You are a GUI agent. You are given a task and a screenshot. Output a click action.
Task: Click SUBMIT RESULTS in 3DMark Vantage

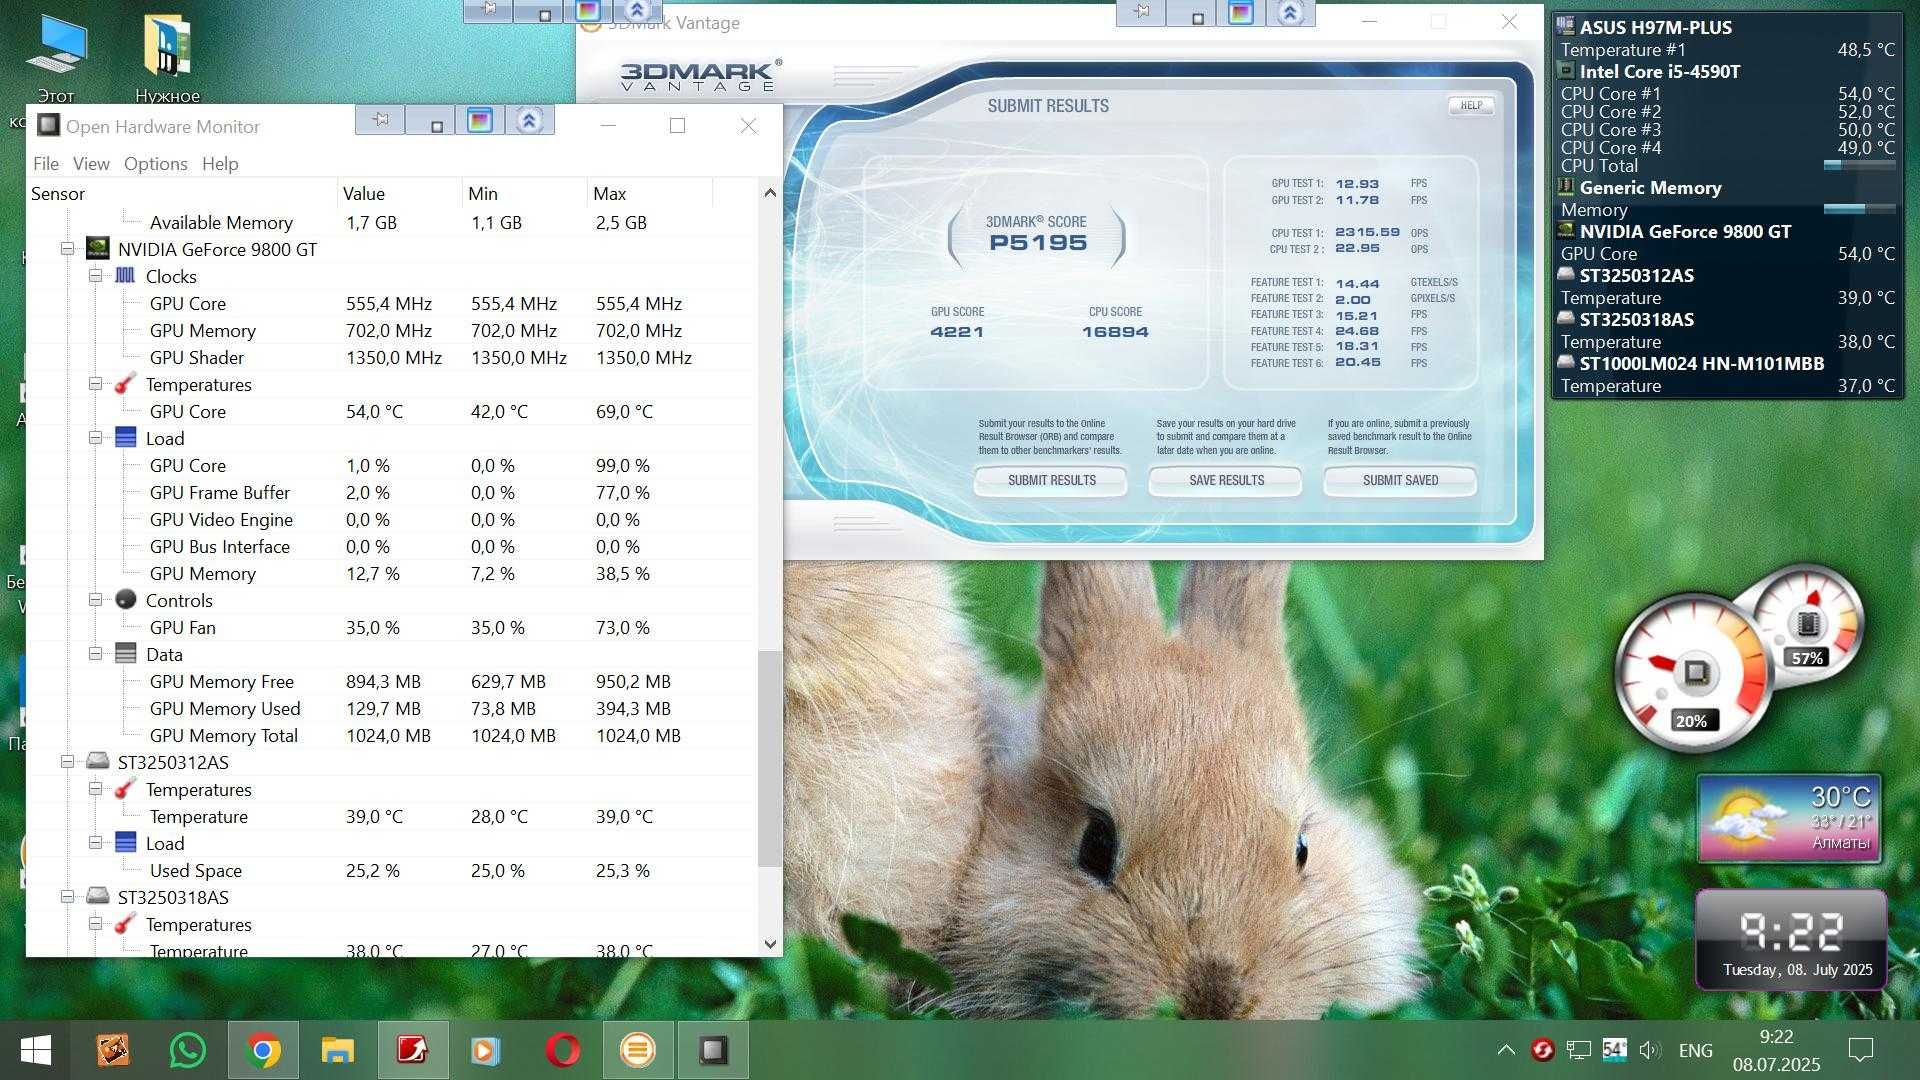click(x=1051, y=480)
